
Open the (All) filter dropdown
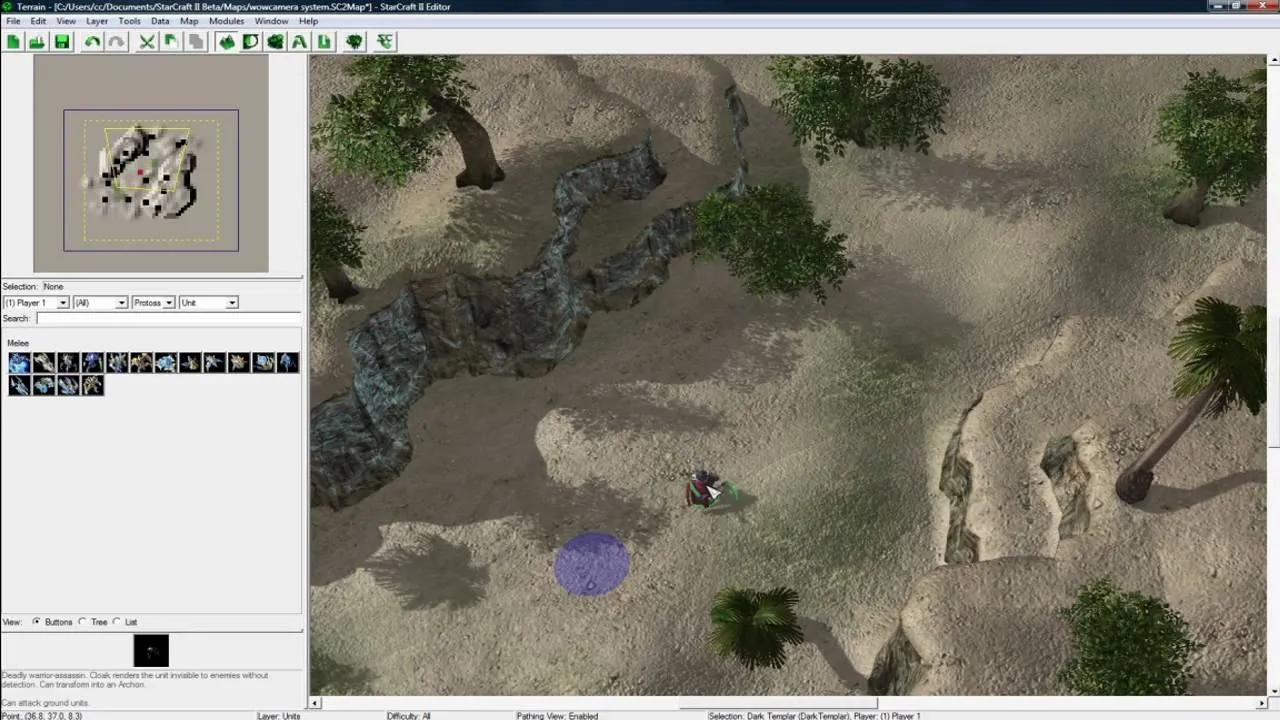[x=100, y=303]
